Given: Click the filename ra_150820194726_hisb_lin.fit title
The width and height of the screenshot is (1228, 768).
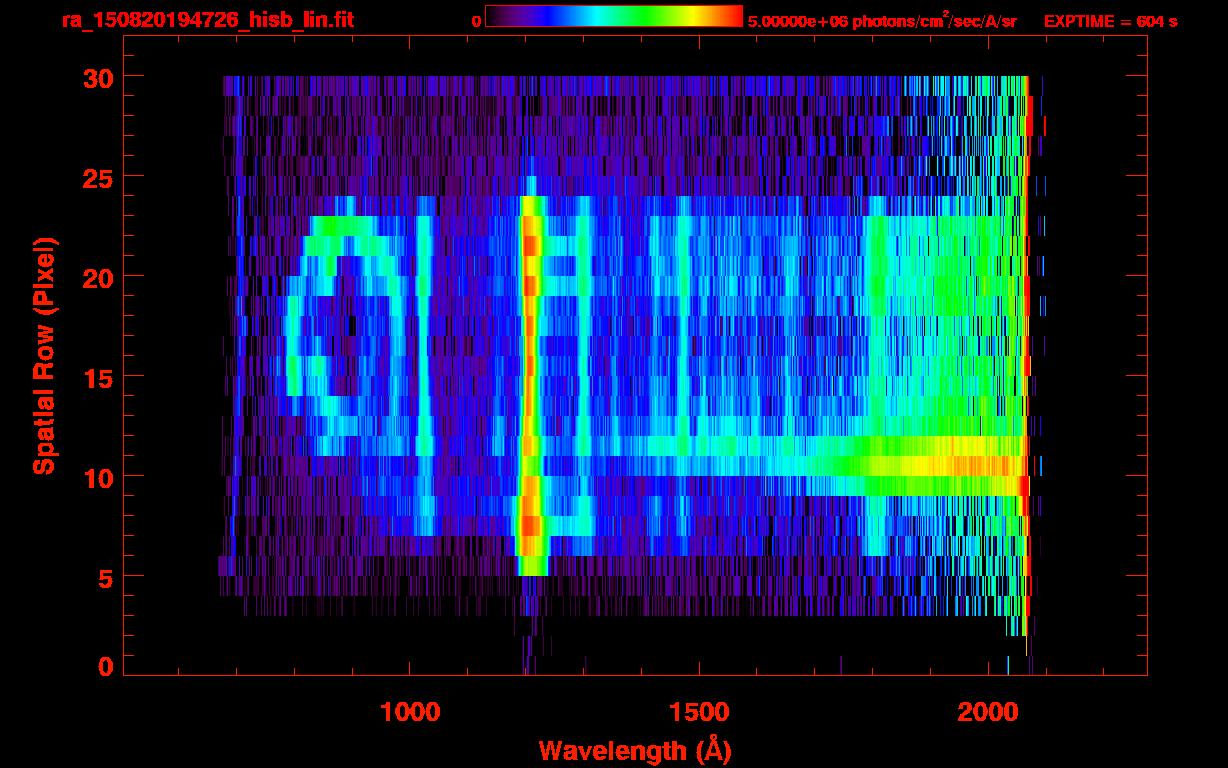Looking at the screenshot, I should pyautogui.click(x=207, y=20).
